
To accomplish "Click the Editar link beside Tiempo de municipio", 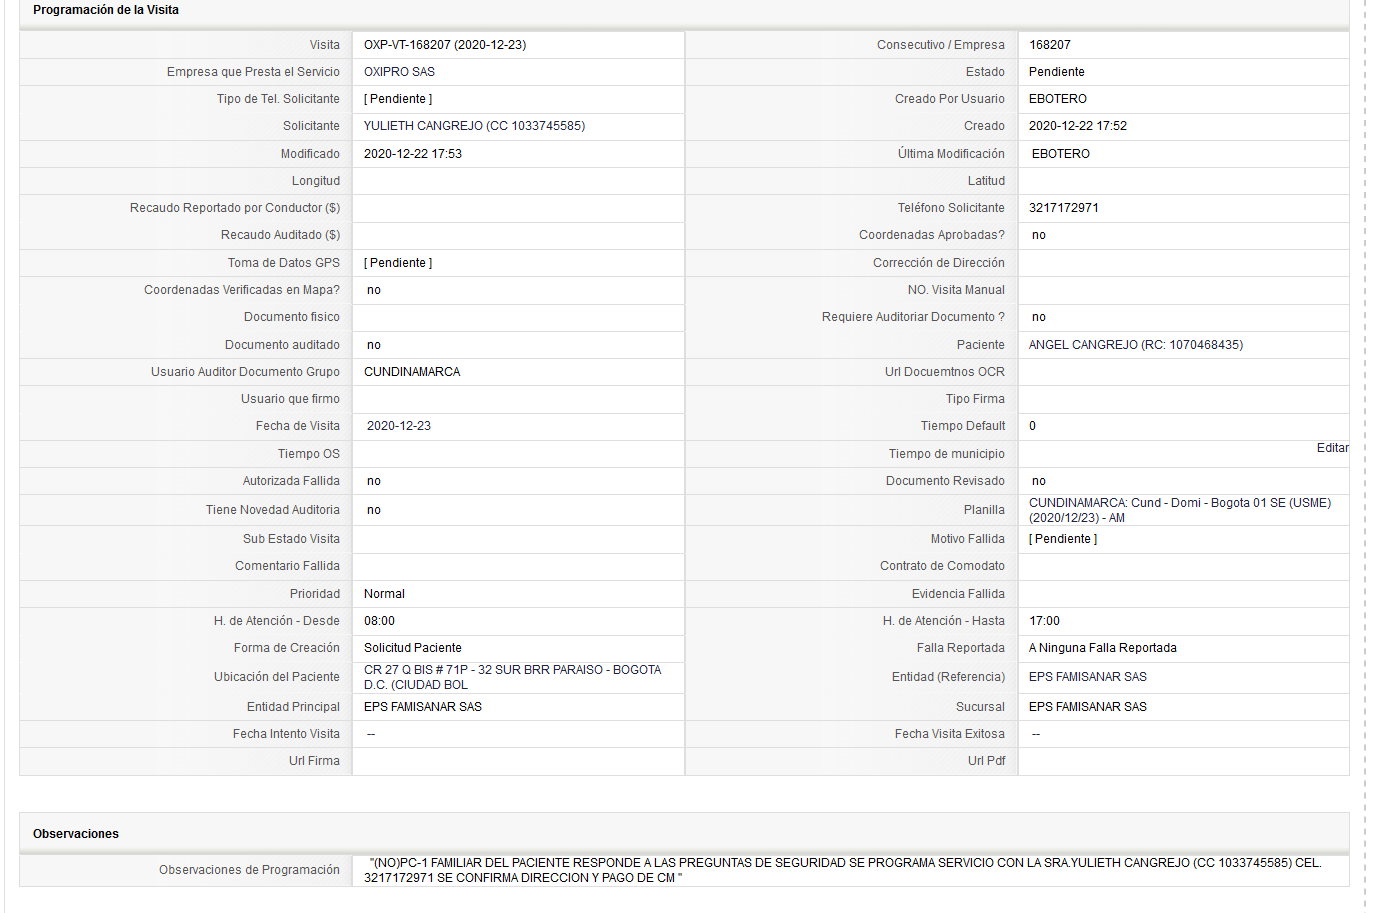I will (x=1332, y=448).
